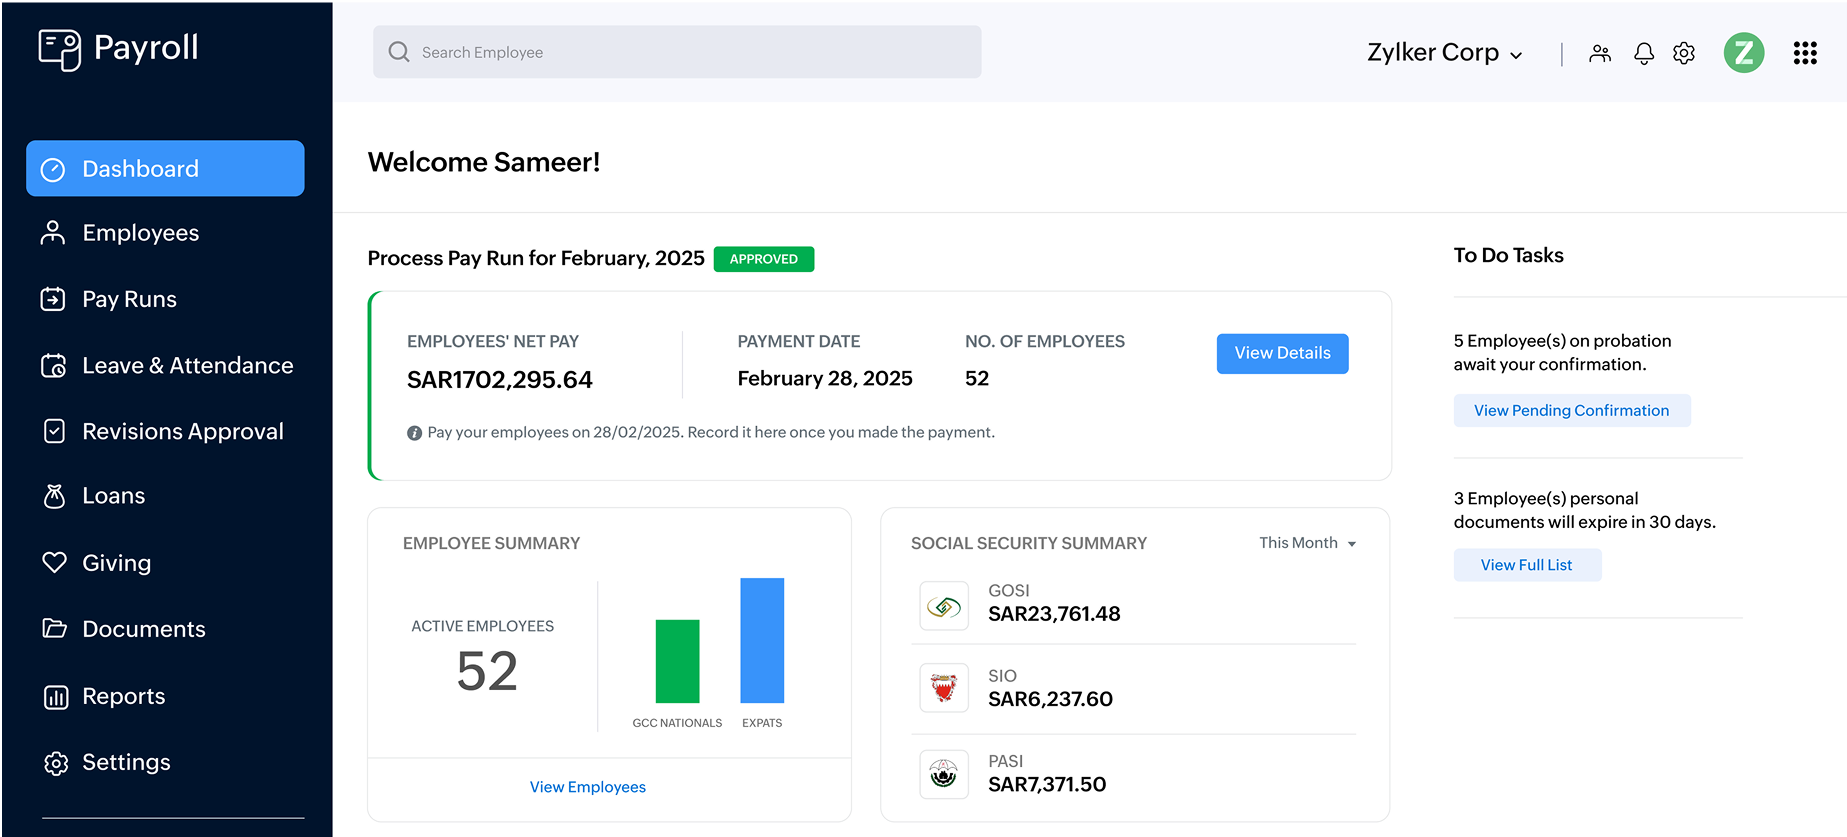
Task: Select Revisions Approval from sidebar
Action: coord(182,432)
